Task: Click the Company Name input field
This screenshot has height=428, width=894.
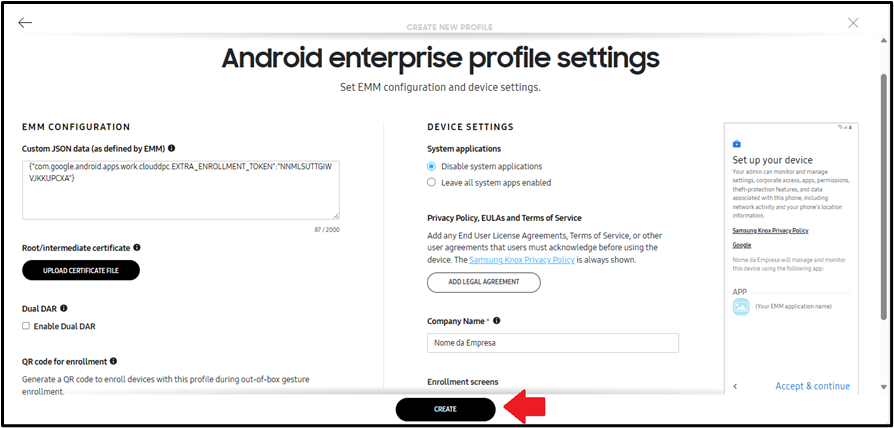Action: click(553, 343)
